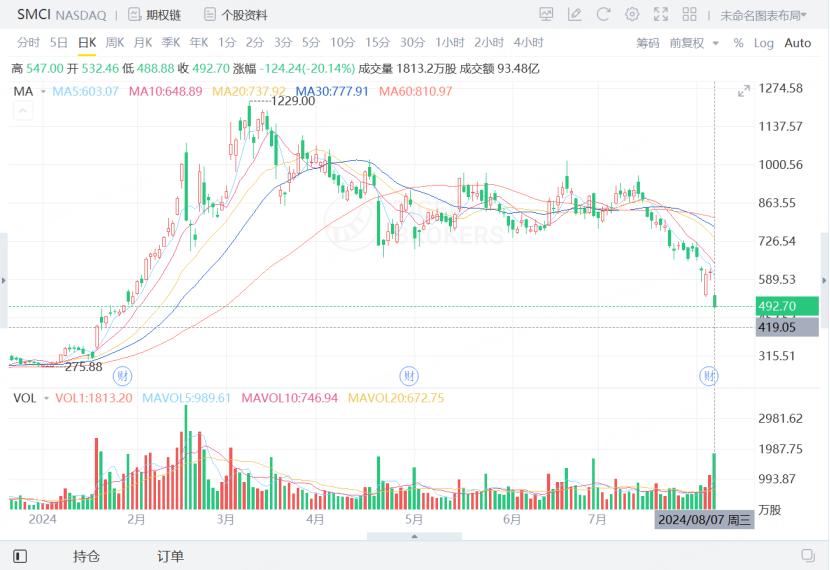Switch to 1小时 one-hour interval
The image size is (830, 570).
coord(450,42)
